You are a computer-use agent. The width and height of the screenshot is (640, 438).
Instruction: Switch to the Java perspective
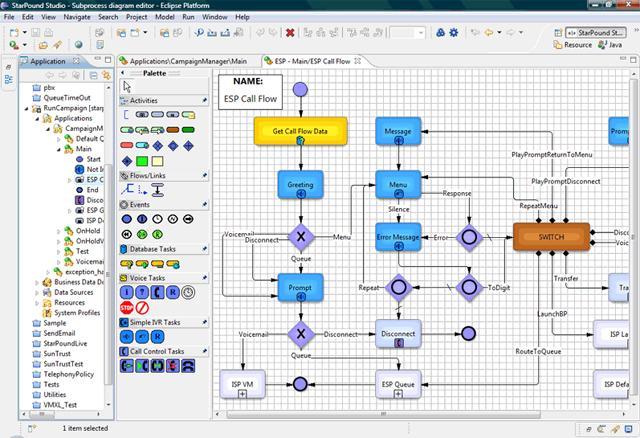(x=610, y=45)
